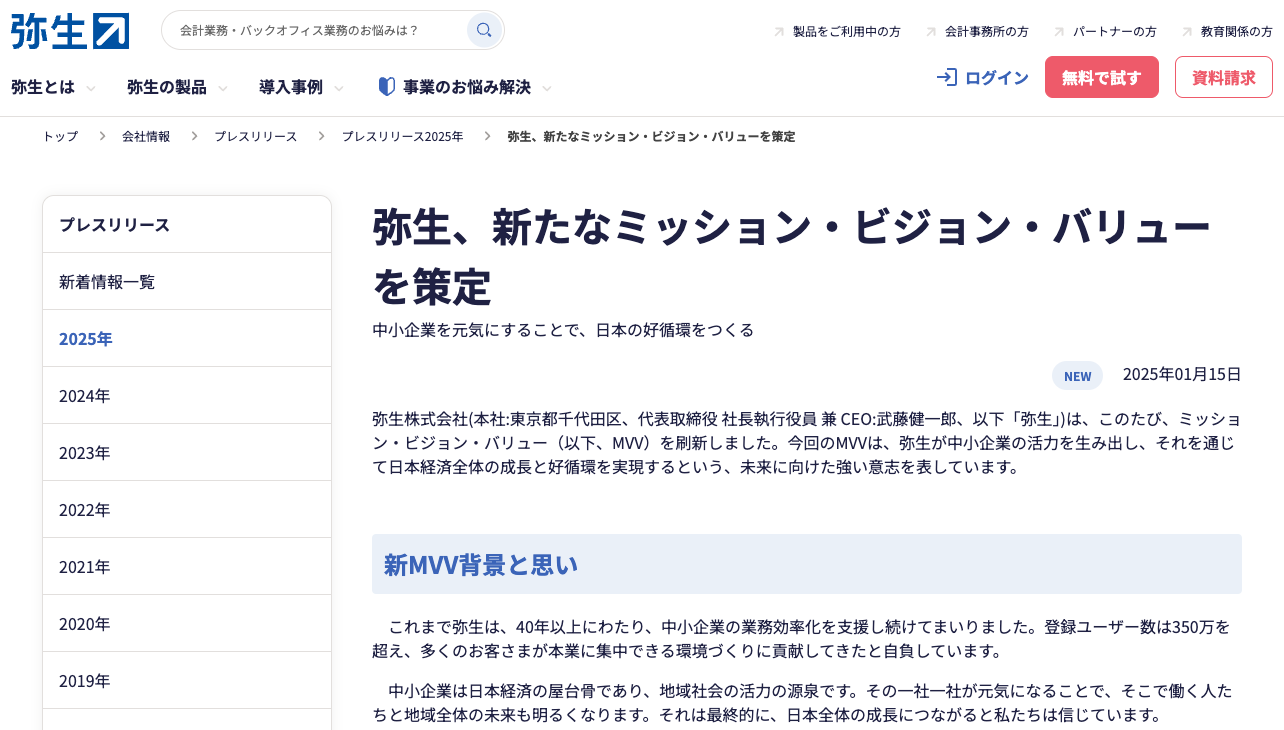Select 2021年 in the sidebar
This screenshot has height=730, width=1284.
tap(187, 566)
